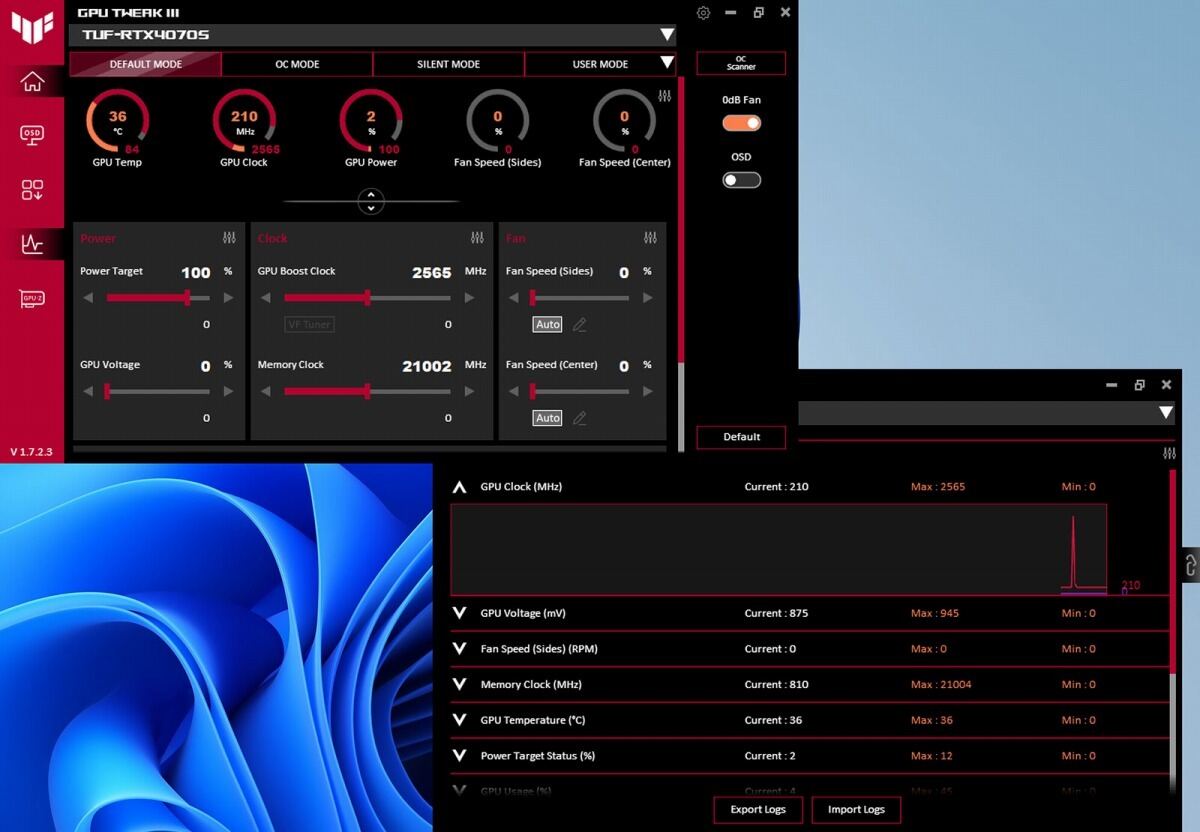Turn off the 0dB Fan switch
This screenshot has width=1200, height=832.
pos(742,123)
